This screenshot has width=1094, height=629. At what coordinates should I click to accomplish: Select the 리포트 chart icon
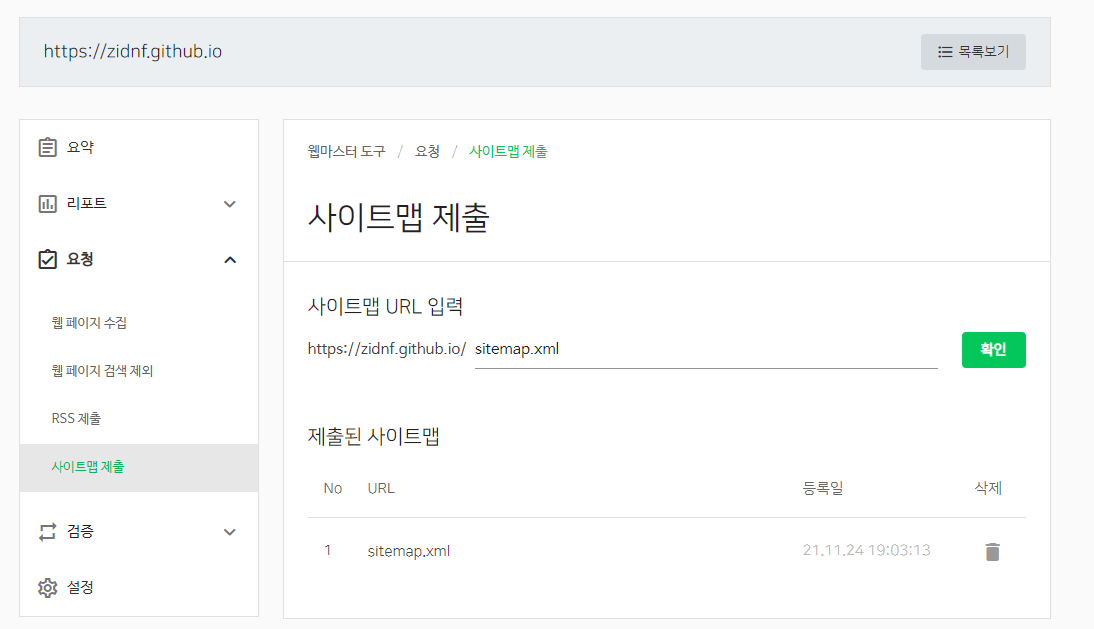pos(47,203)
